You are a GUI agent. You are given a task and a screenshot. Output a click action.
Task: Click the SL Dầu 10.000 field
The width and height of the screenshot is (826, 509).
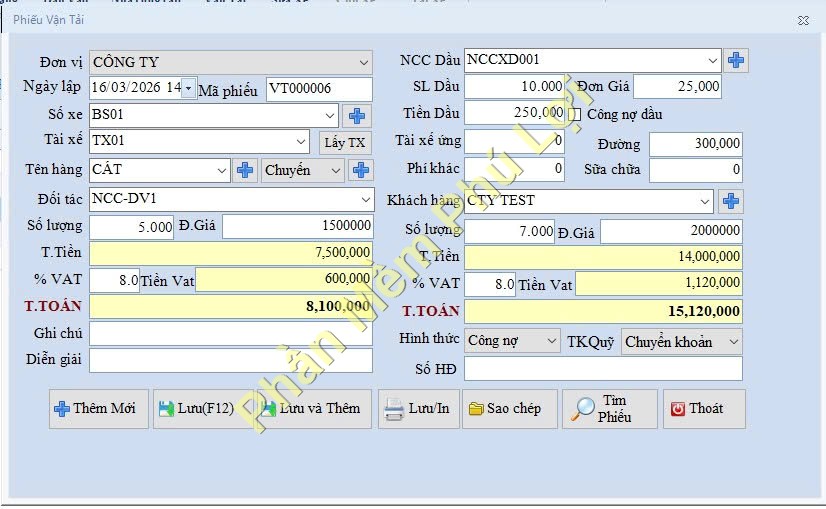(x=514, y=86)
